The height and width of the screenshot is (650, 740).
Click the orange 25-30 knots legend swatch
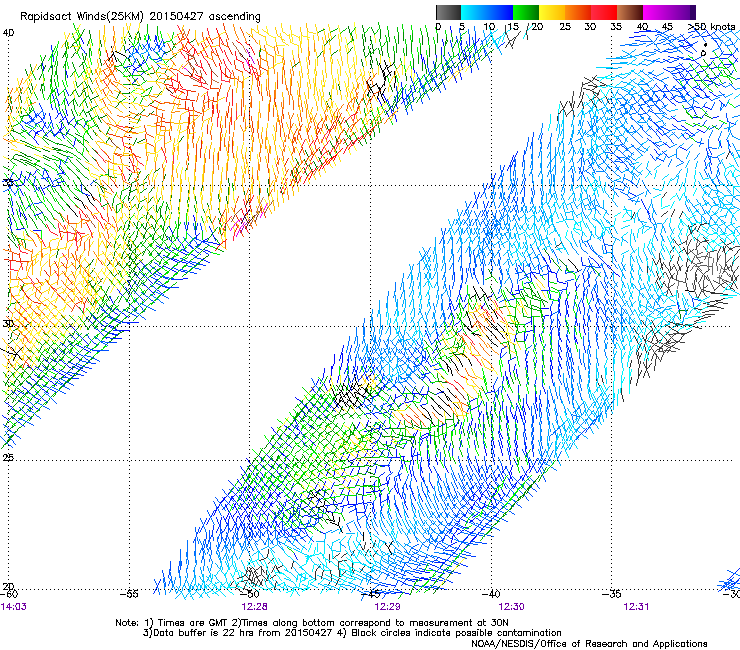pyautogui.click(x=578, y=12)
